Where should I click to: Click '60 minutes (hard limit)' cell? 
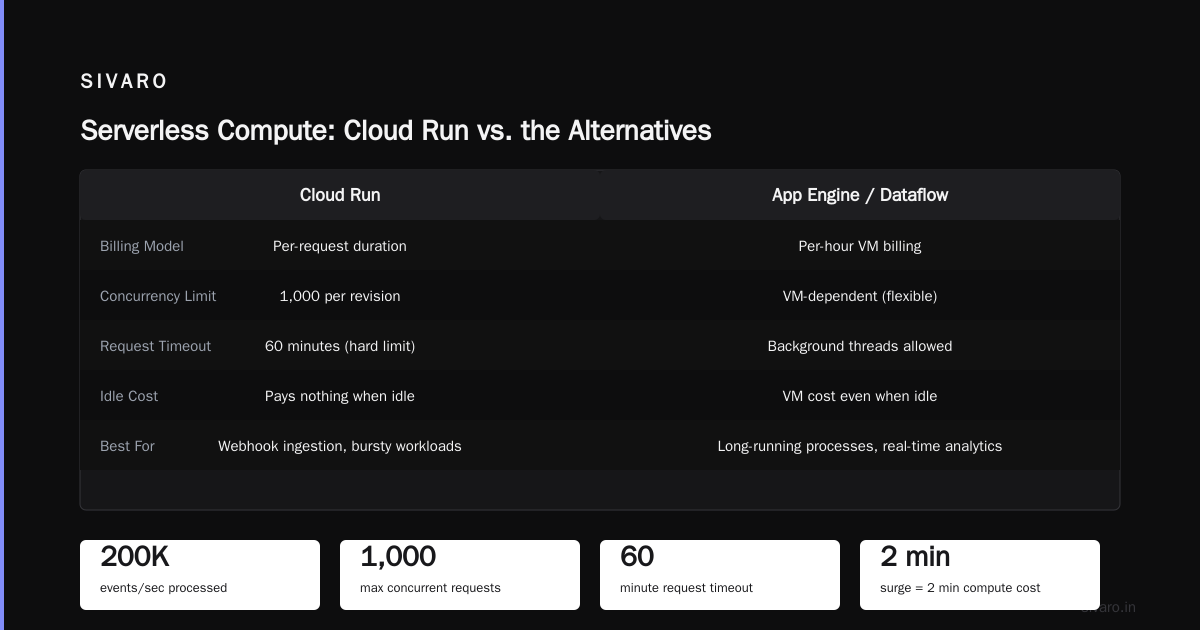point(340,346)
